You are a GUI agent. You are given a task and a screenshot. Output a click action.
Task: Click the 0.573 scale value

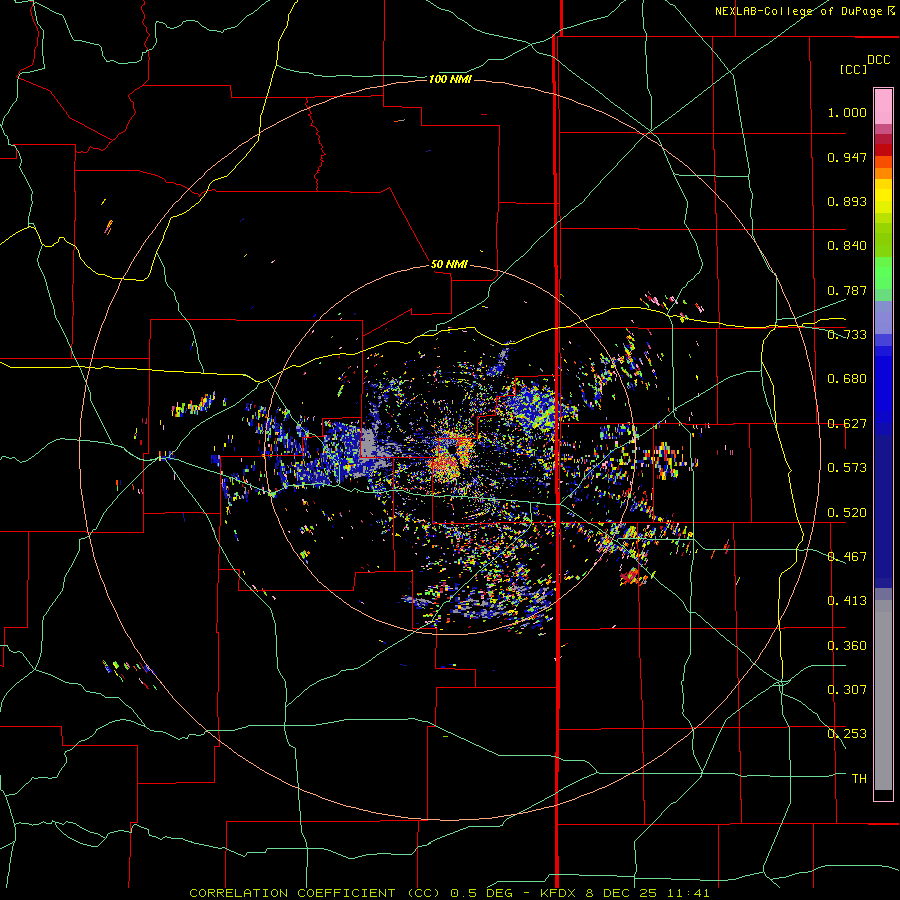point(847,468)
